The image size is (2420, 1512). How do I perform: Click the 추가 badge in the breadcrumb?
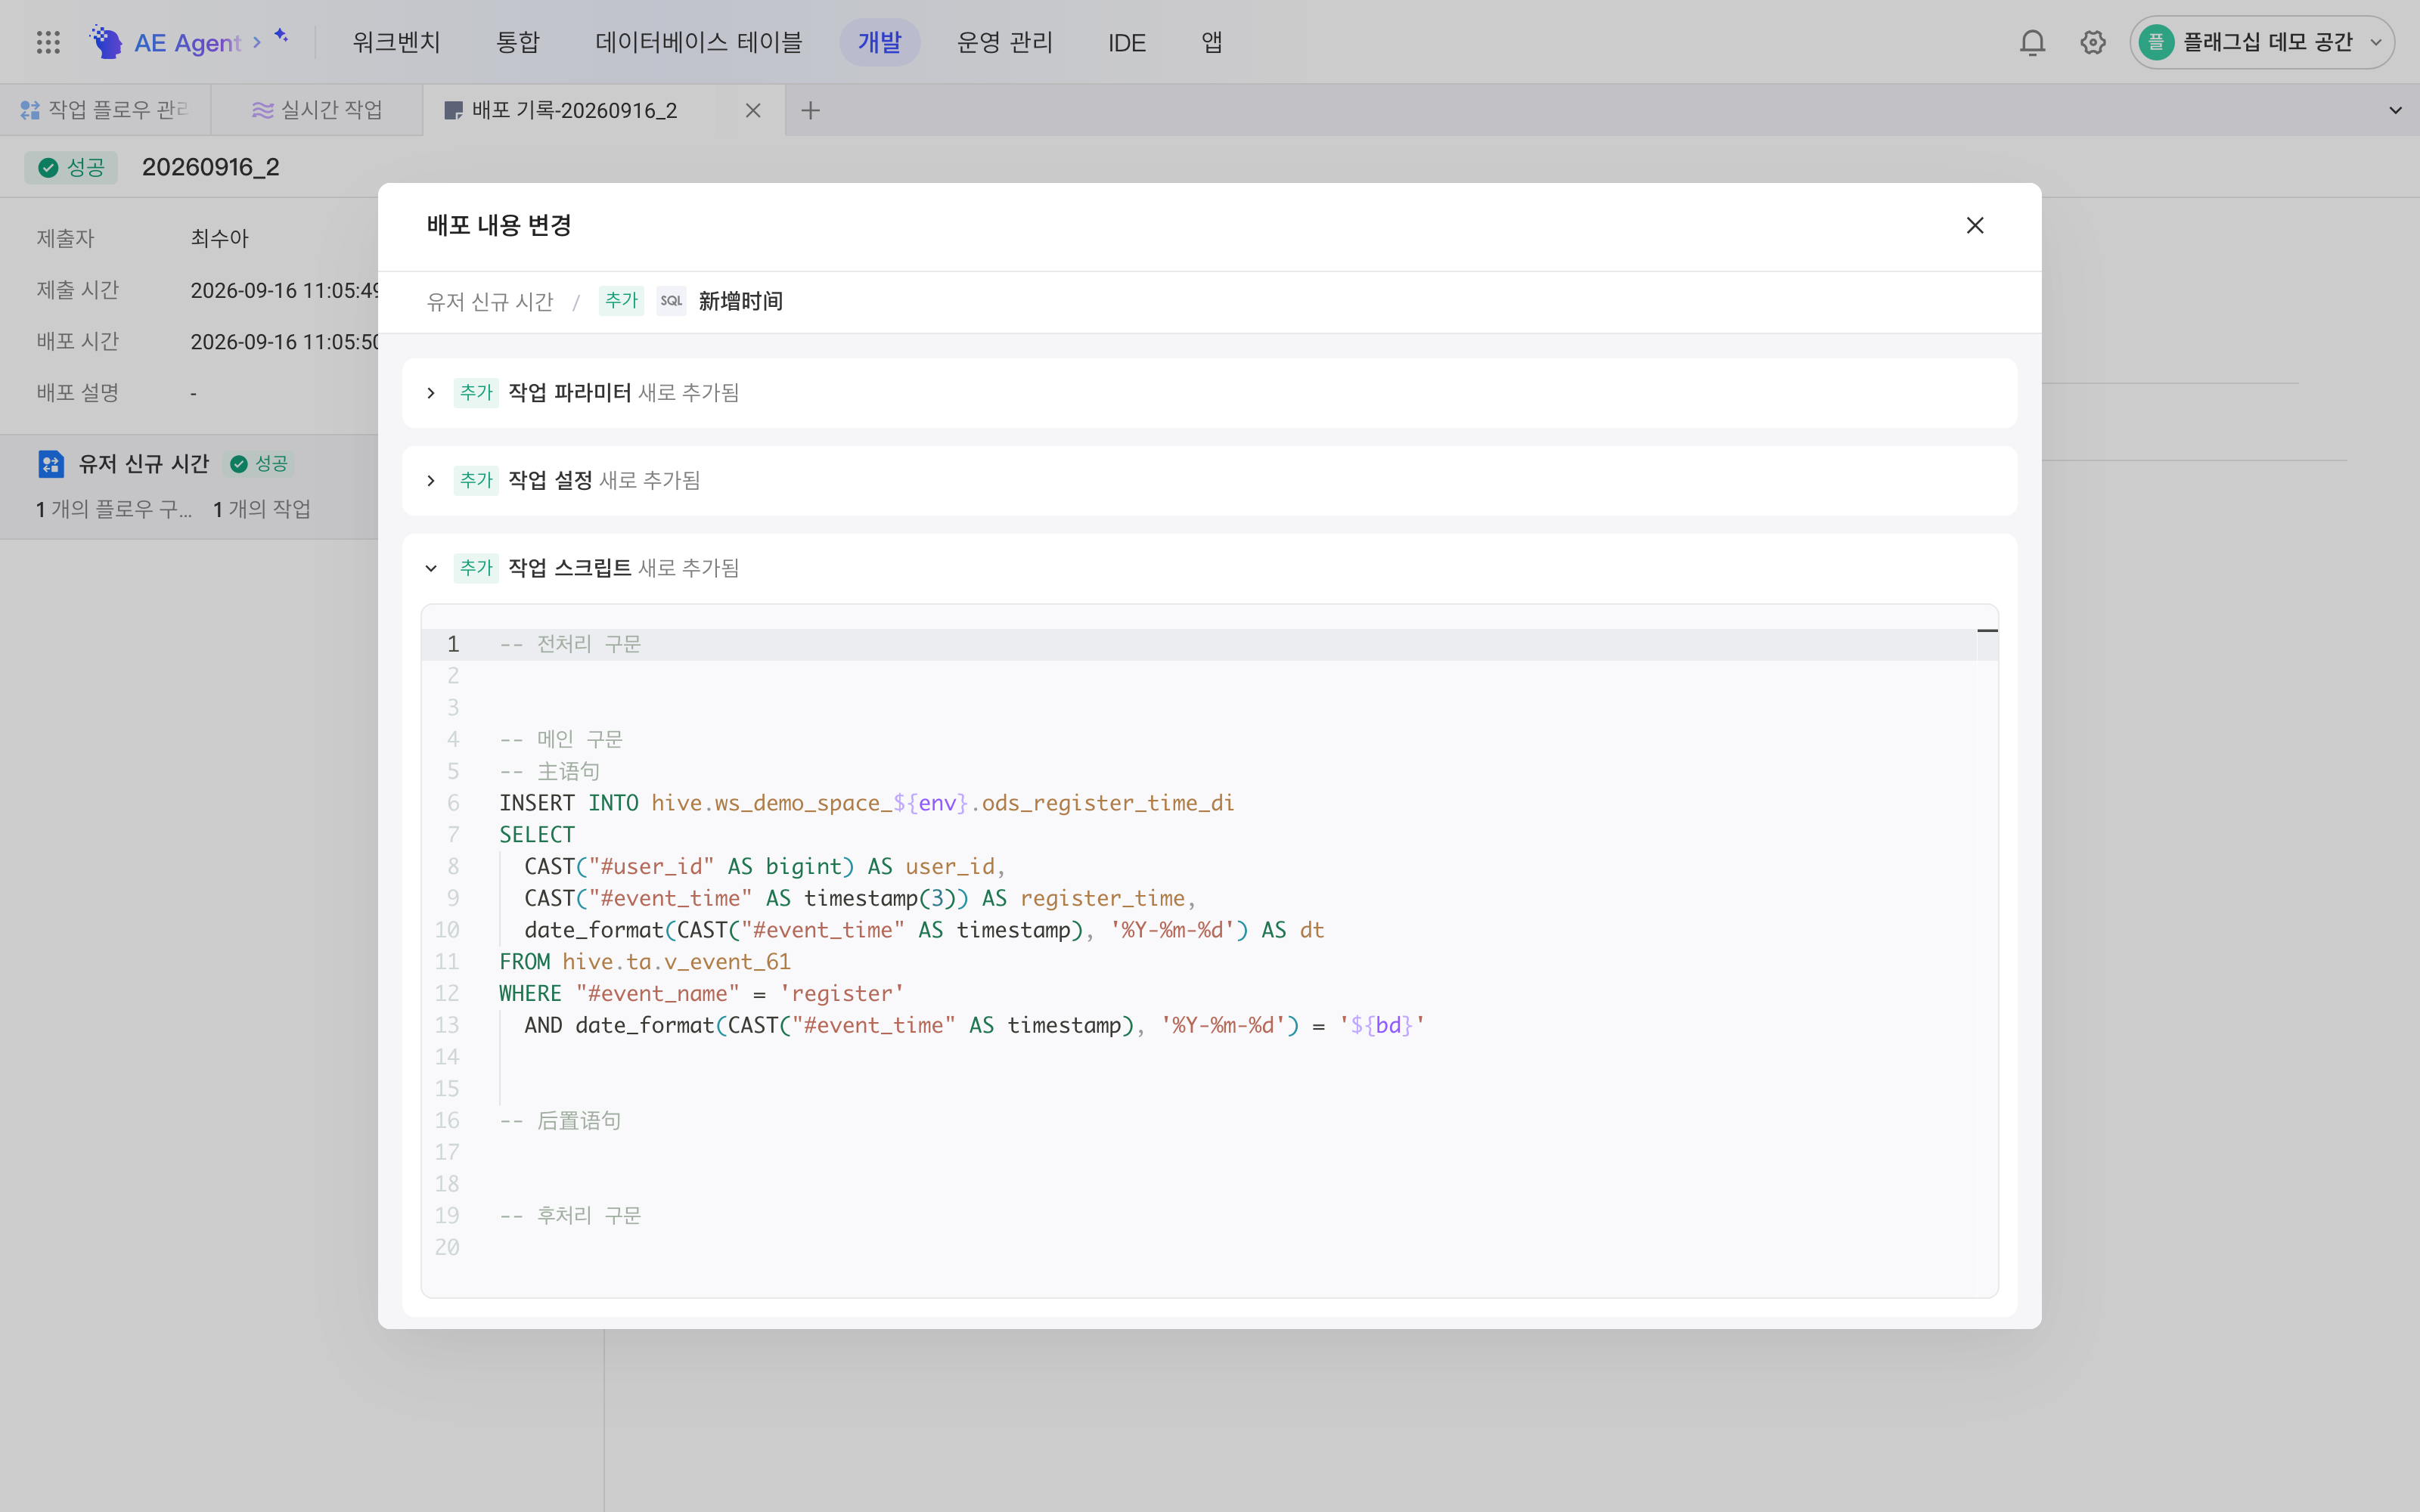(621, 300)
